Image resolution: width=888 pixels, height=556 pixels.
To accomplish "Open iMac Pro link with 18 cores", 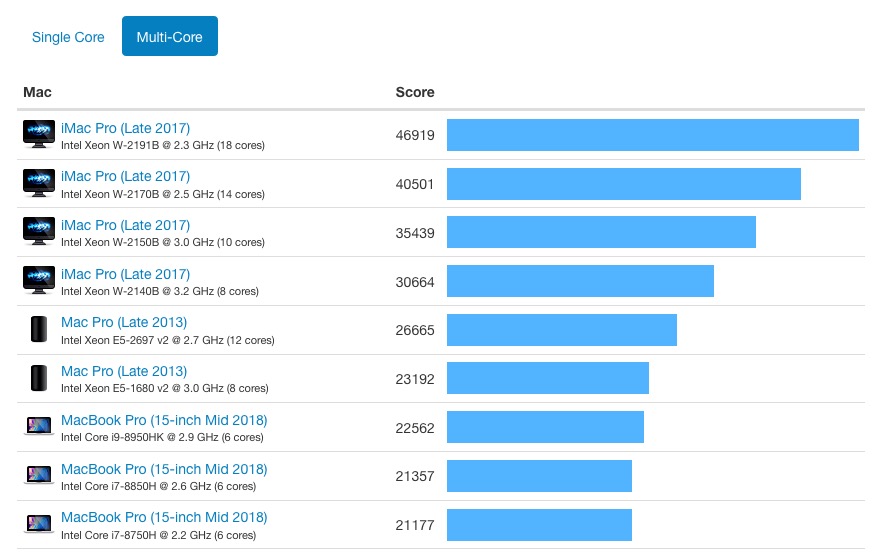I will point(125,129).
